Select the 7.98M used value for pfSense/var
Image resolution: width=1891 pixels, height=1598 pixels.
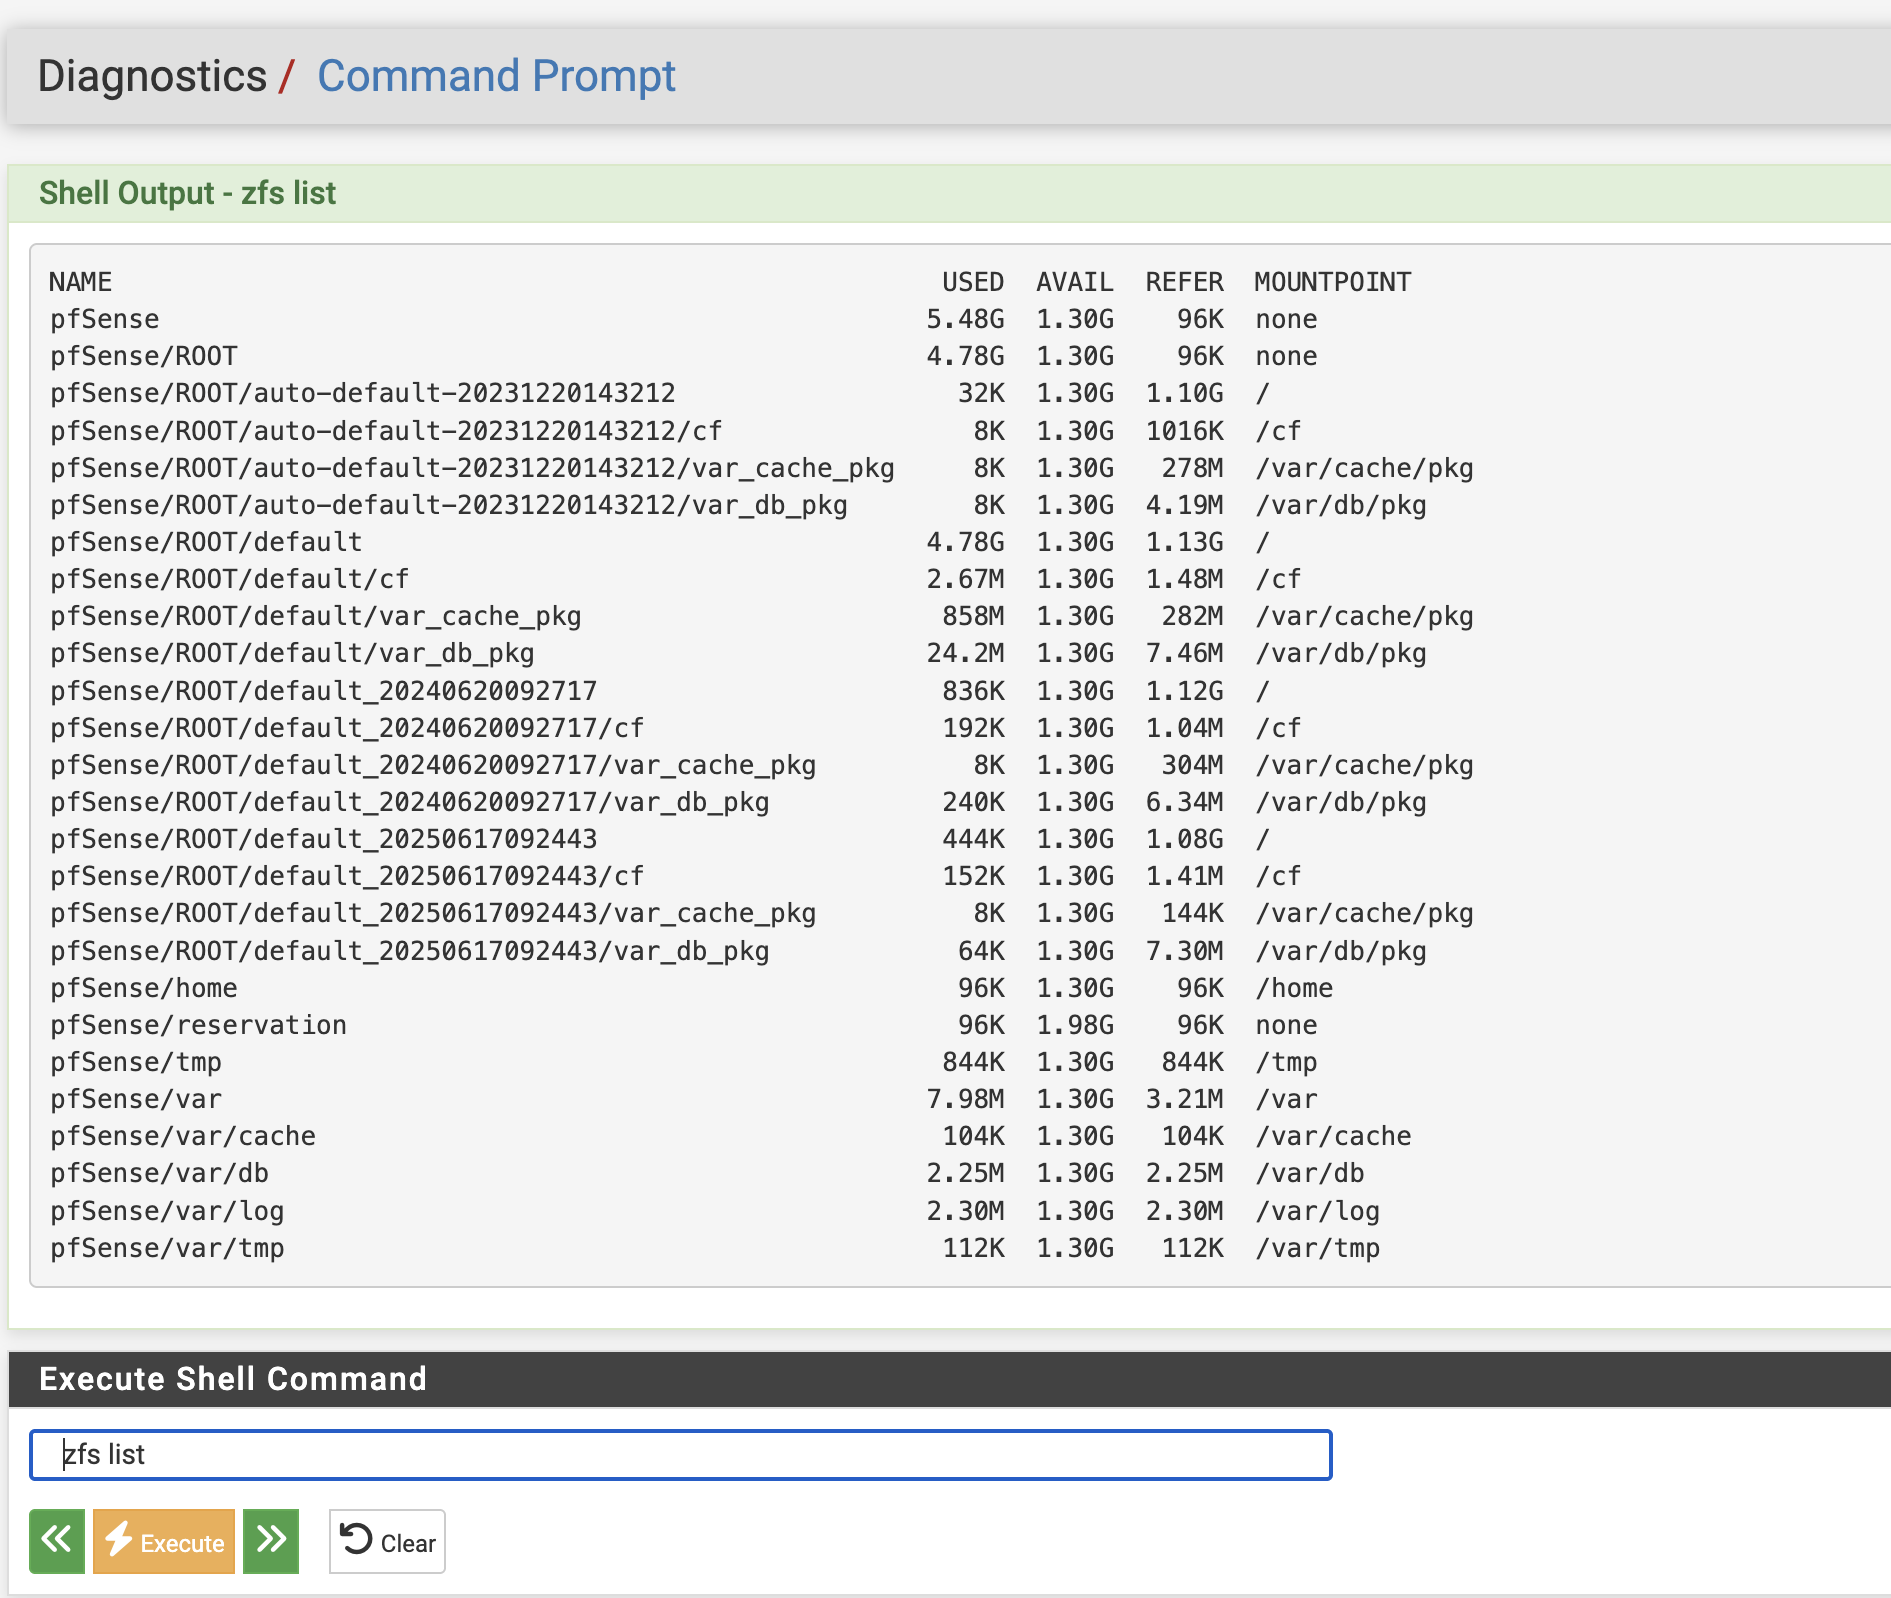pyautogui.click(x=965, y=1099)
